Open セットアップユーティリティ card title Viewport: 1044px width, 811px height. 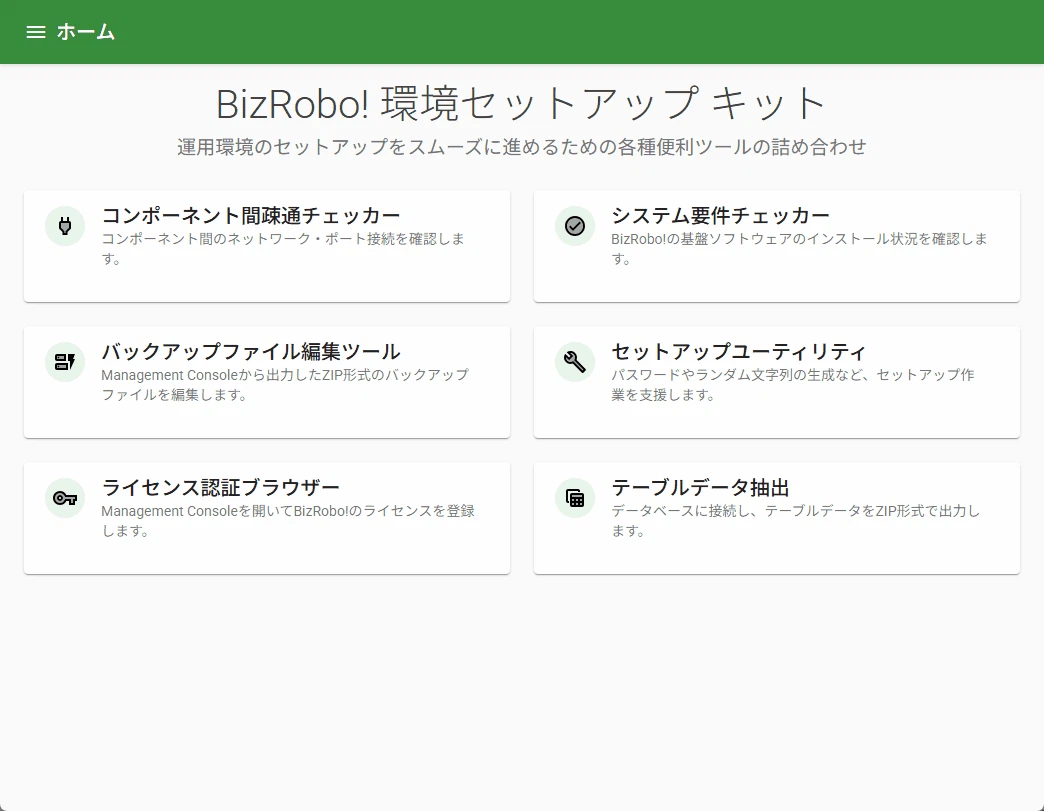[739, 352]
